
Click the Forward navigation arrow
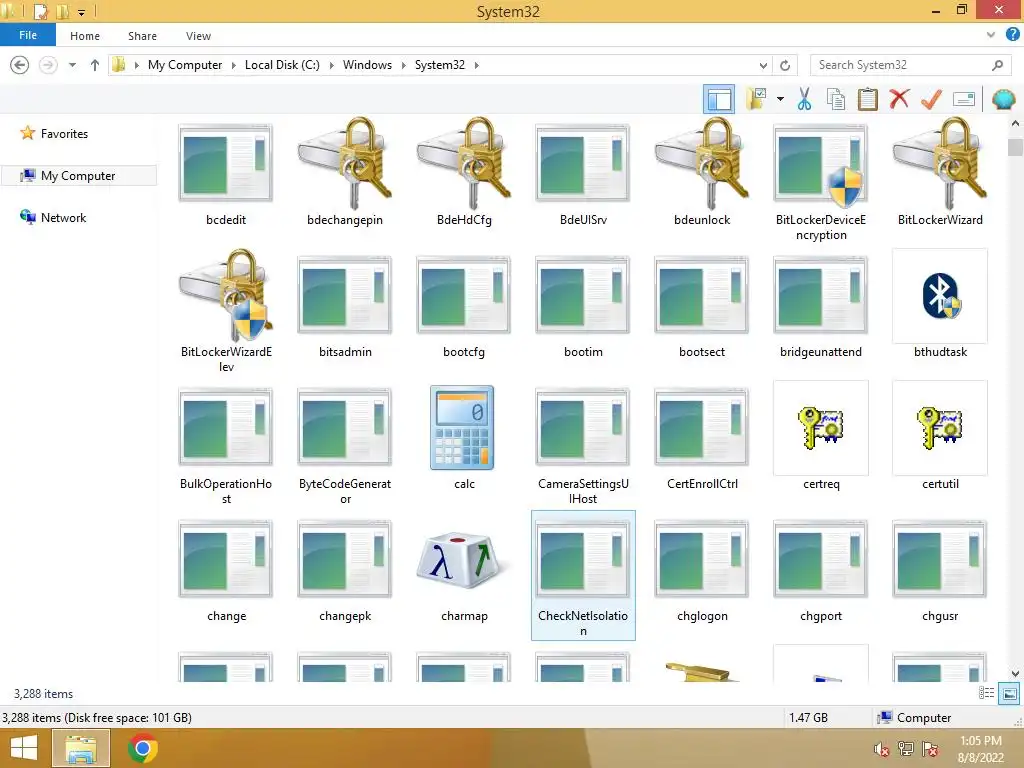coord(48,65)
